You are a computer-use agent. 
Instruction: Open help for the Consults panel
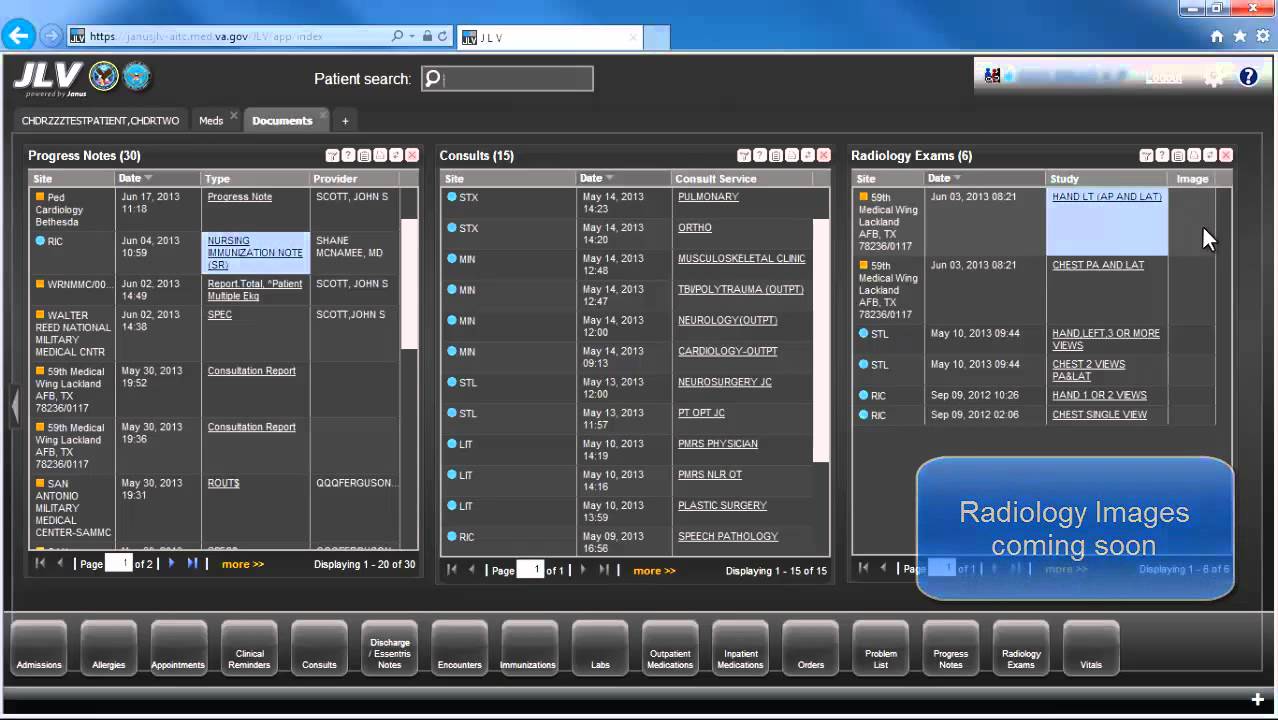click(x=760, y=156)
